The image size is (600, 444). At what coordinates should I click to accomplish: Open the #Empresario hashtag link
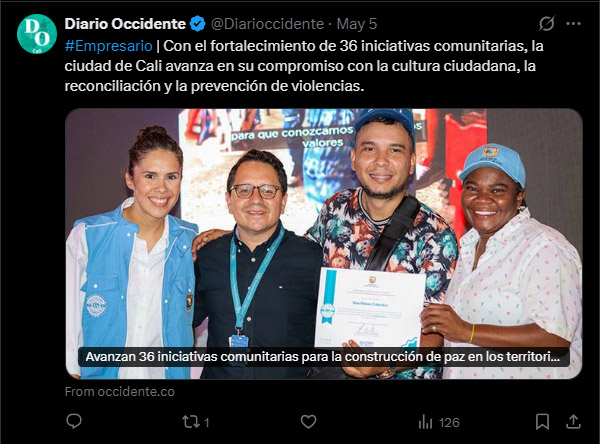coord(109,46)
